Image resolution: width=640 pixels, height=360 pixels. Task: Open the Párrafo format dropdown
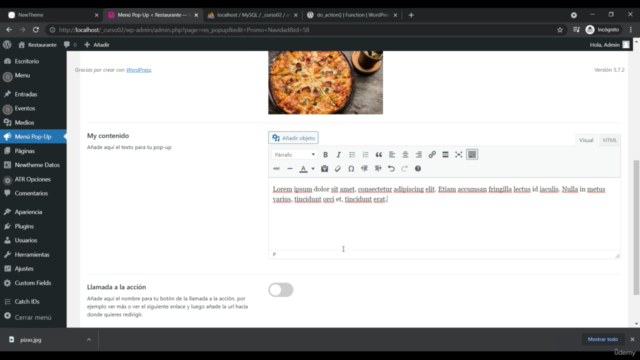[294, 155]
